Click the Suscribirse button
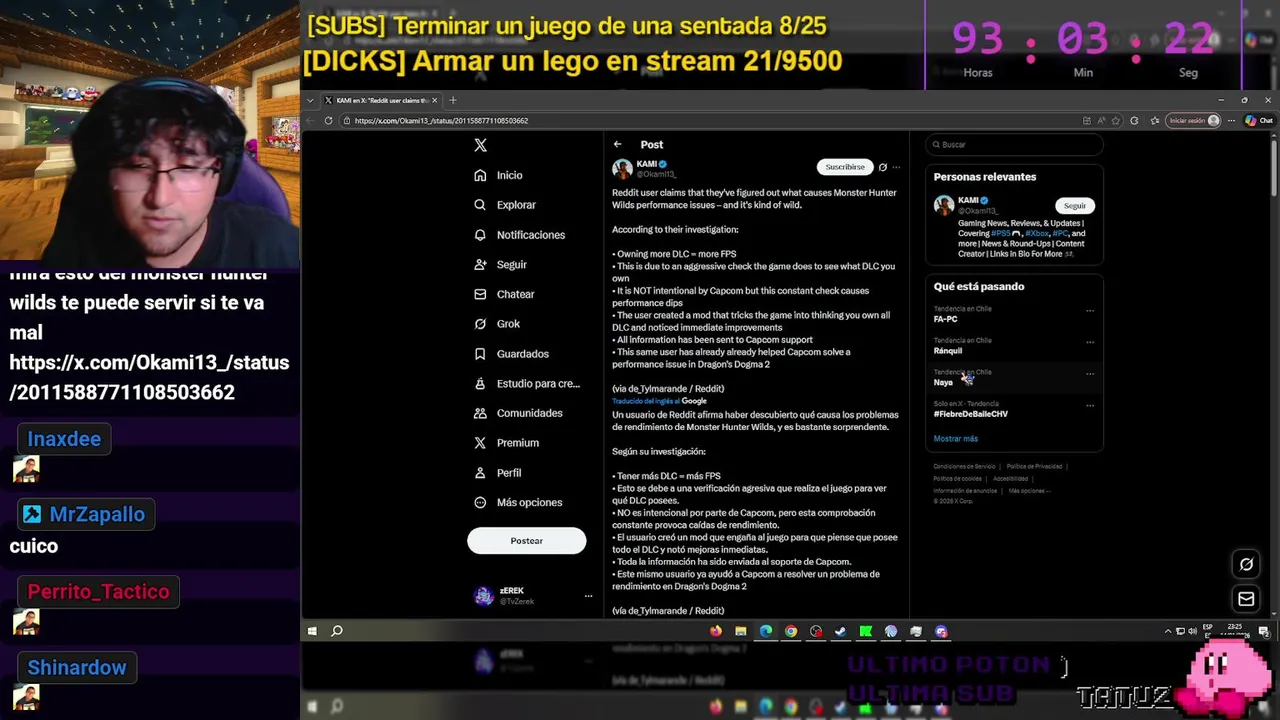This screenshot has height=720, width=1280. 845,167
